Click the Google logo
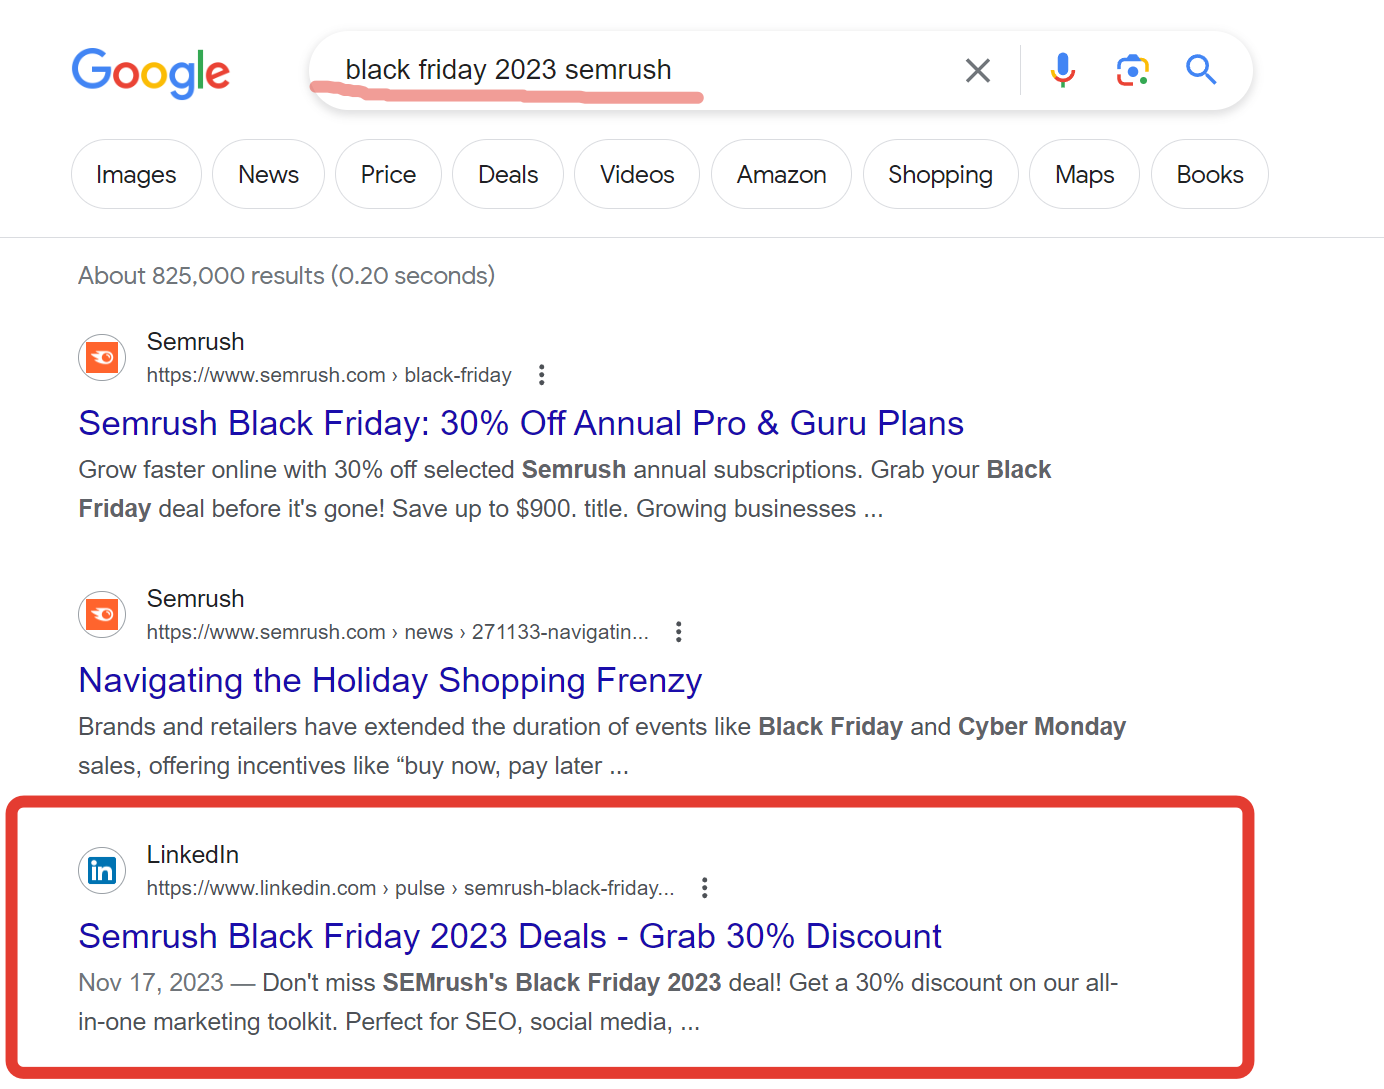 coord(151,72)
